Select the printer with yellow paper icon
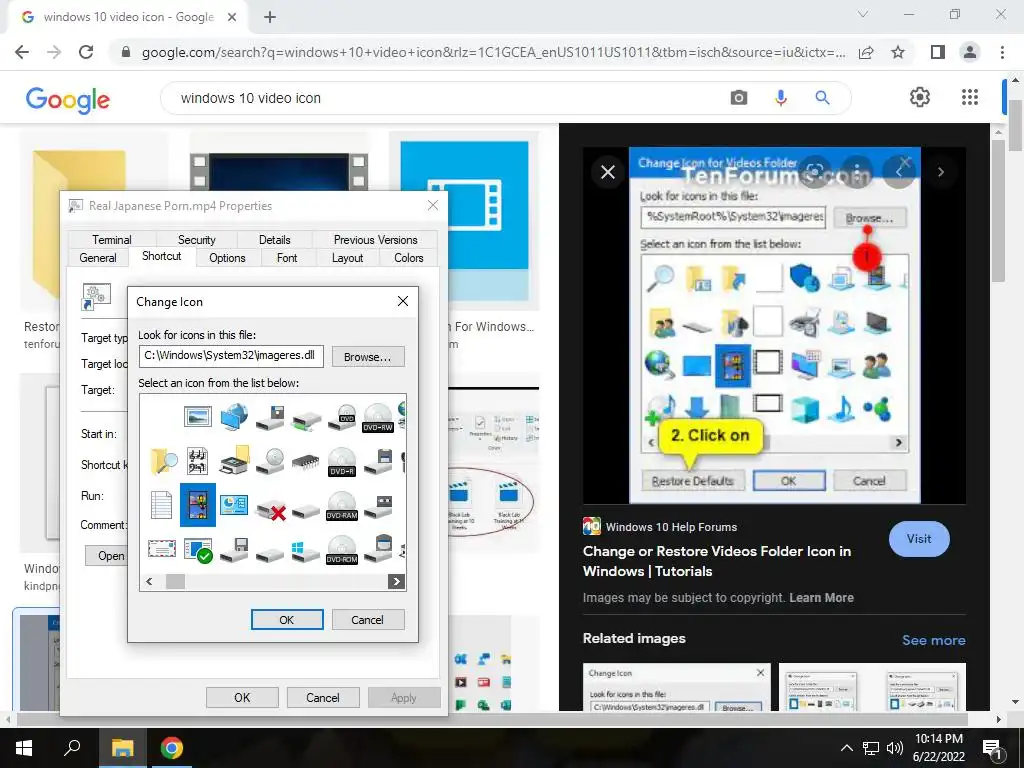Screen dimensions: 1024x768 click(x=234, y=460)
